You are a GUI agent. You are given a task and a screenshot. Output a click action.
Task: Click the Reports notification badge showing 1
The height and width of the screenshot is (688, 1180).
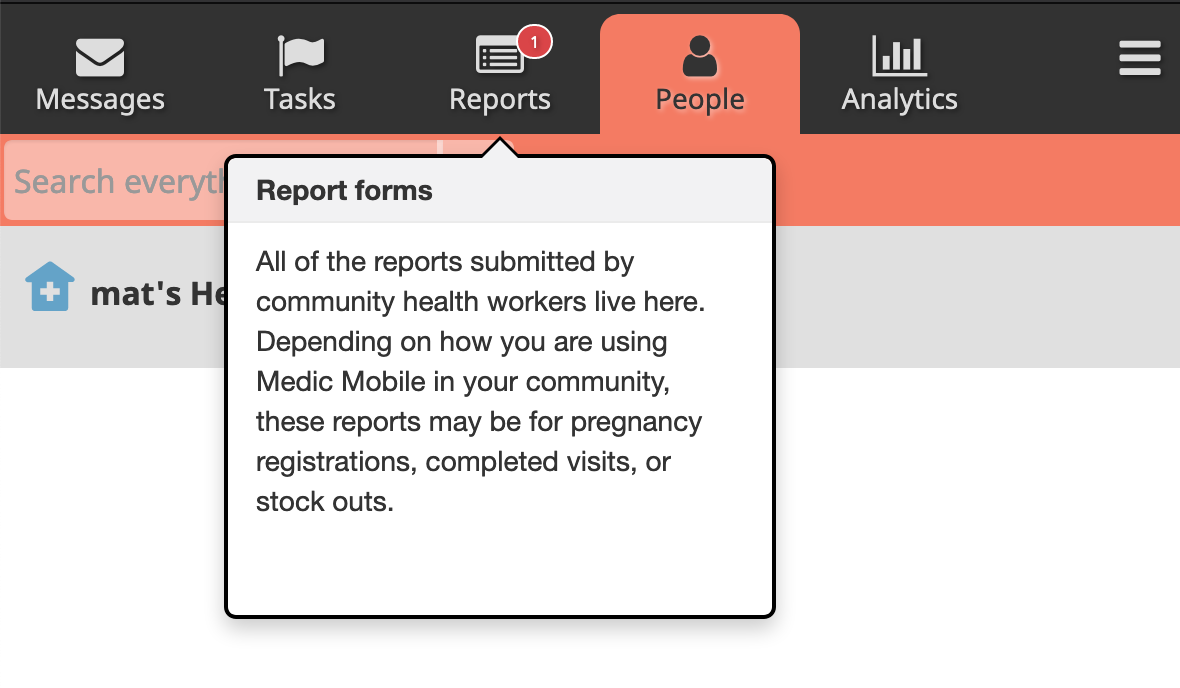click(x=534, y=42)
